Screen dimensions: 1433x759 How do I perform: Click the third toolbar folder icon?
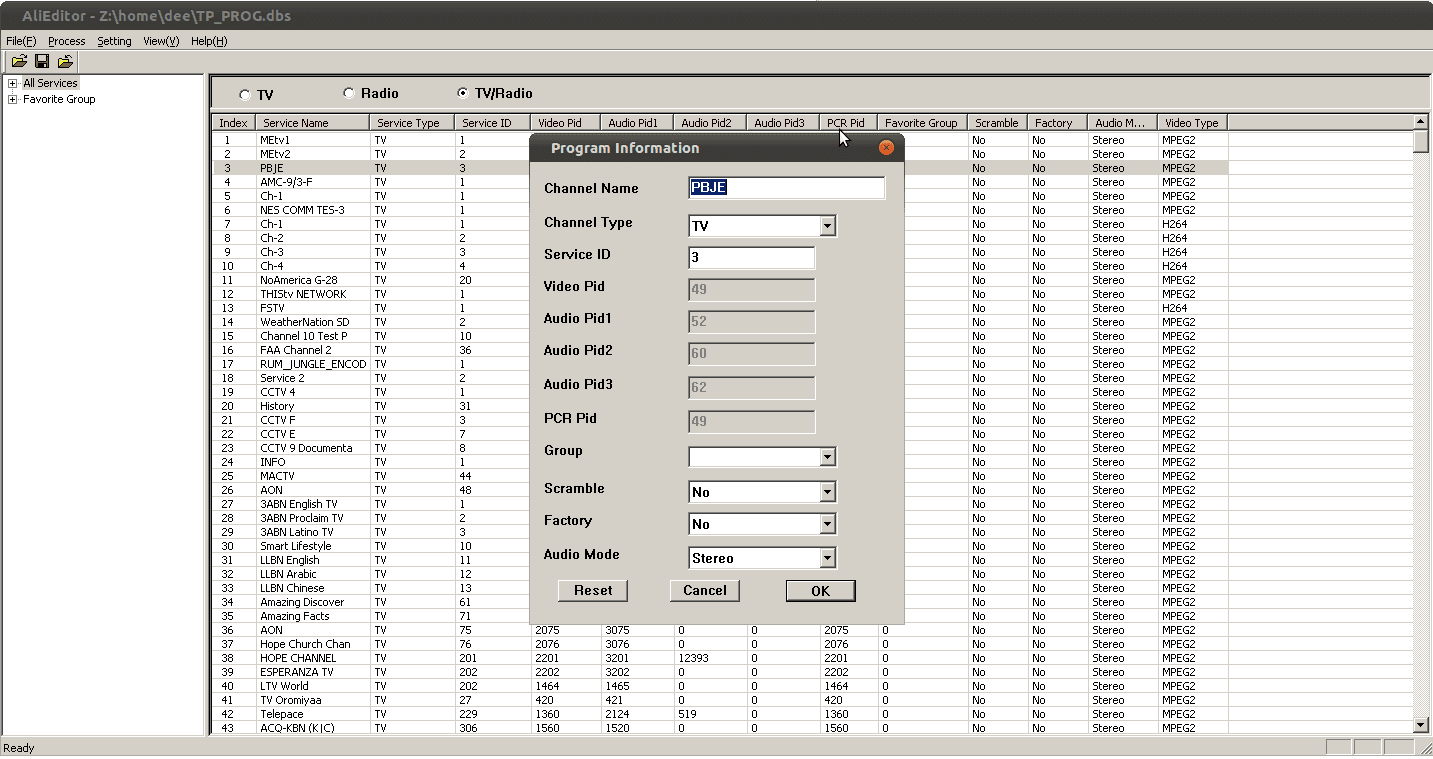[x=65, y=61]
